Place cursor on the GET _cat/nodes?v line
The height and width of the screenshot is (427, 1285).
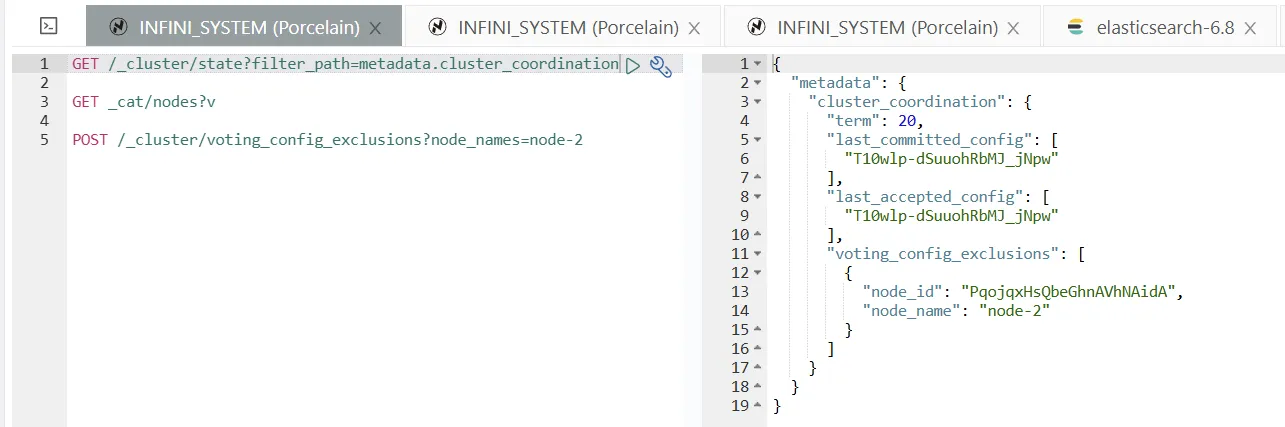(143, 102)
